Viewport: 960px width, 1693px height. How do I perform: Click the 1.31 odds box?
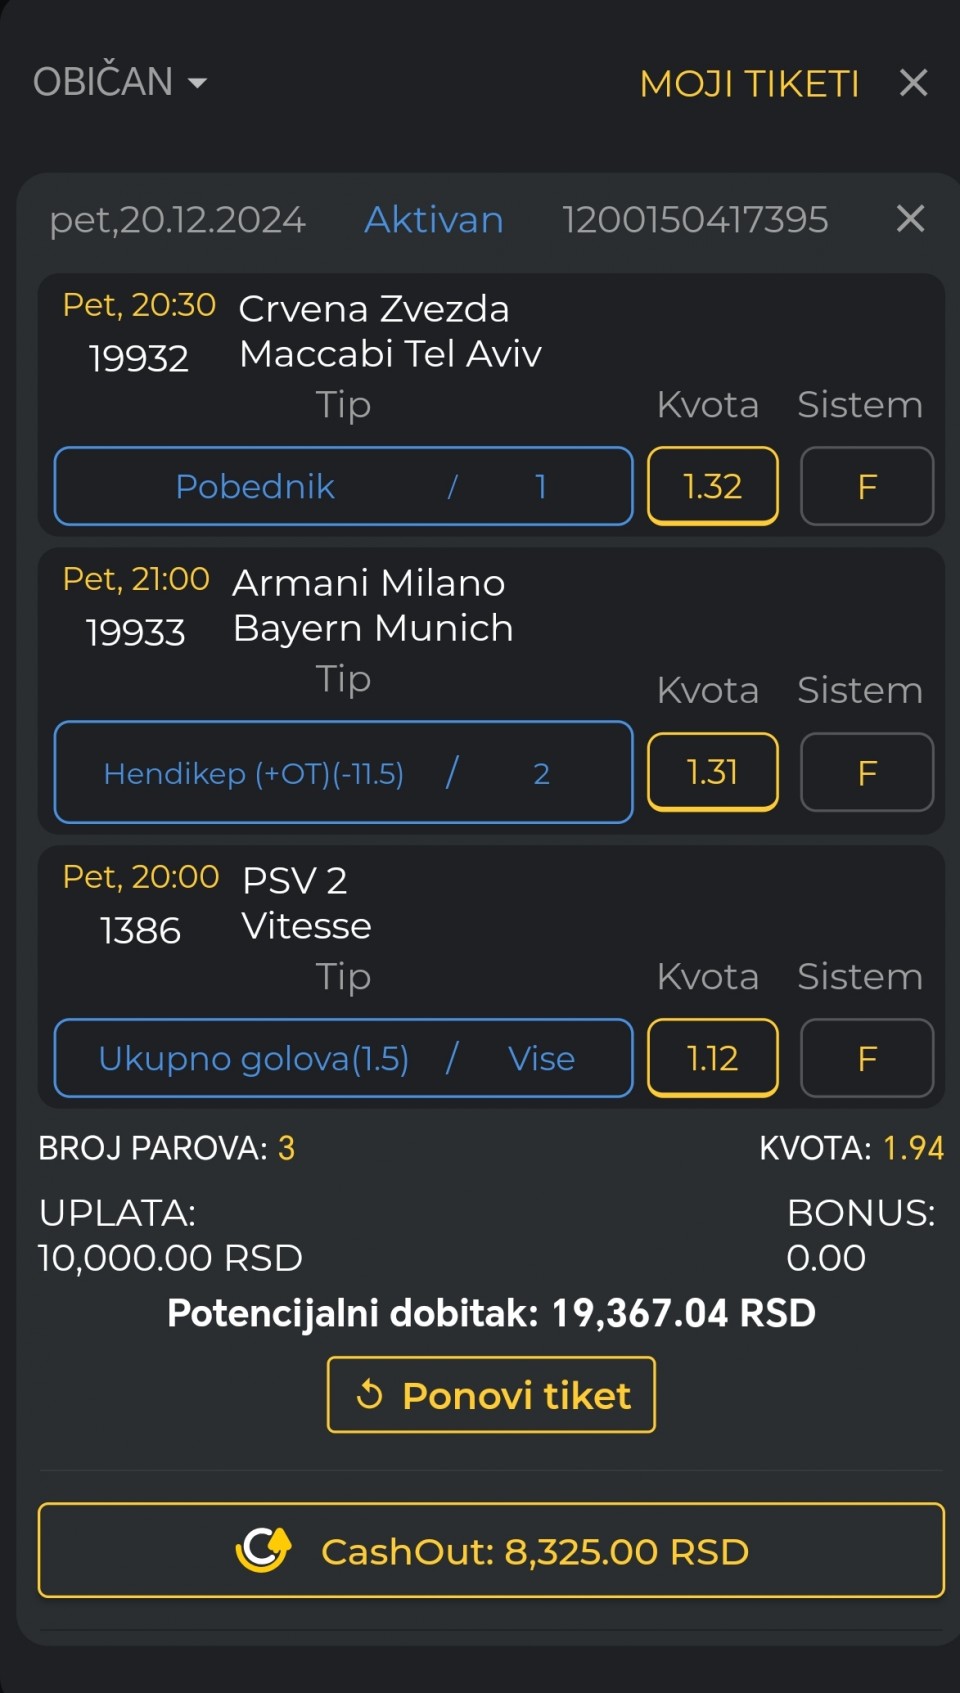click(712, 772)
